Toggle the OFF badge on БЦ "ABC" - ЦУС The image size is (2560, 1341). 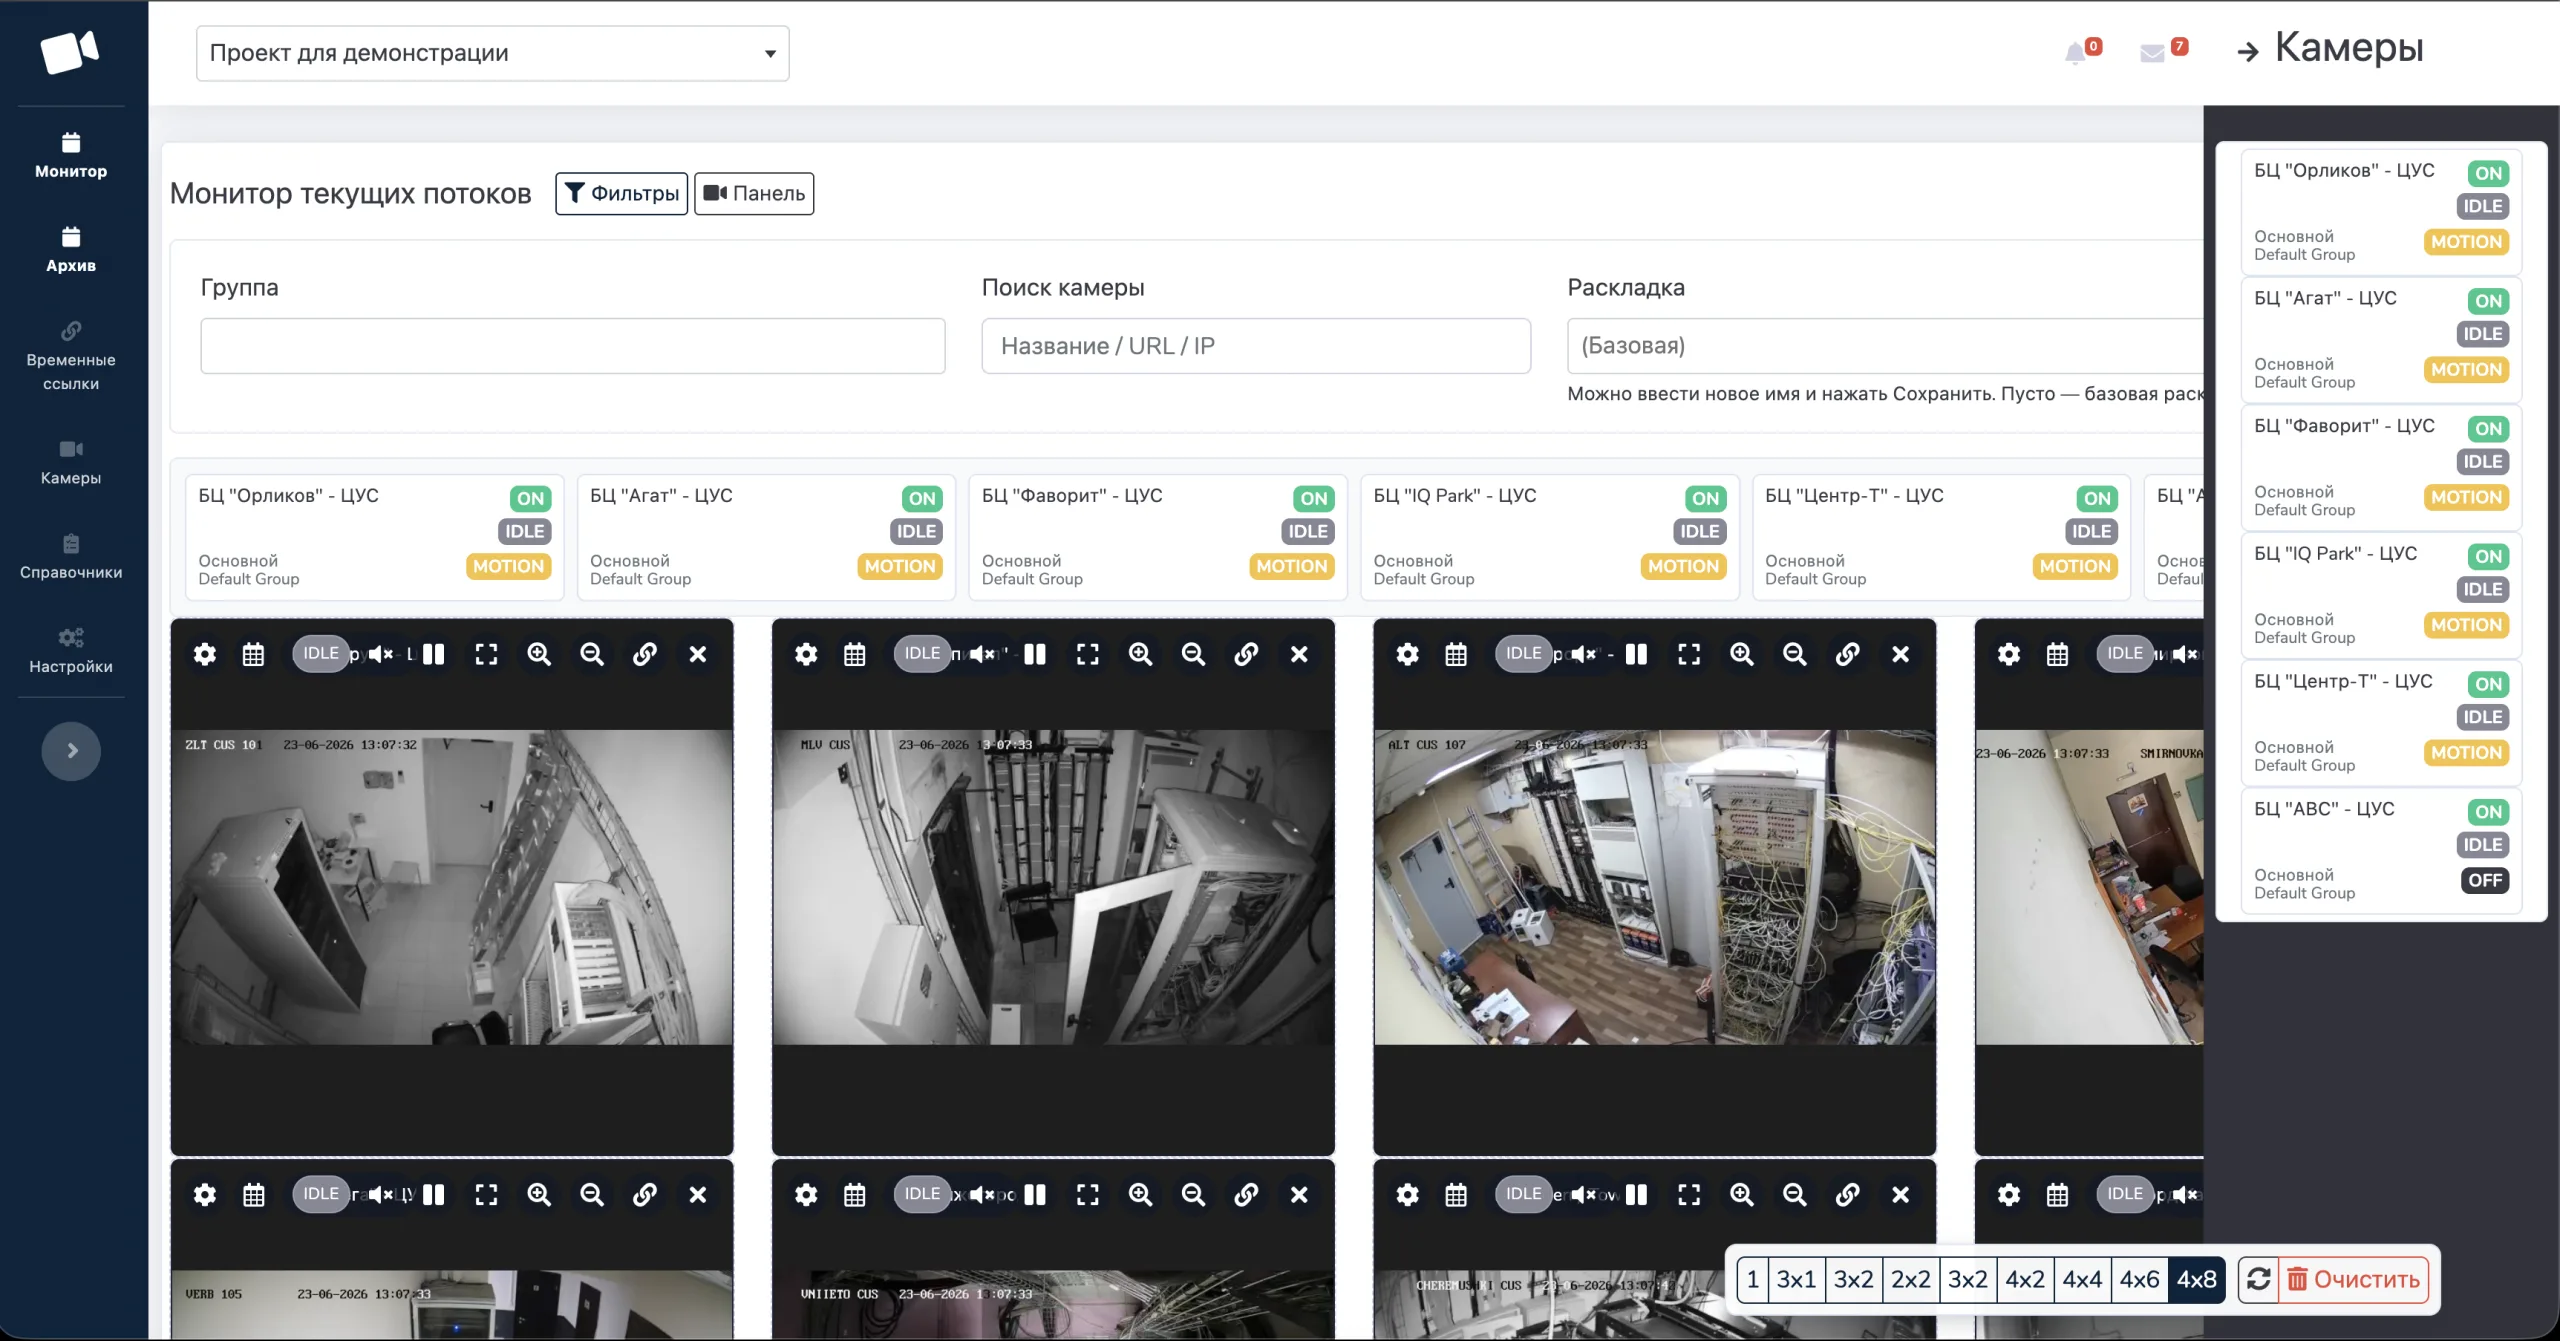point(2484,880)
